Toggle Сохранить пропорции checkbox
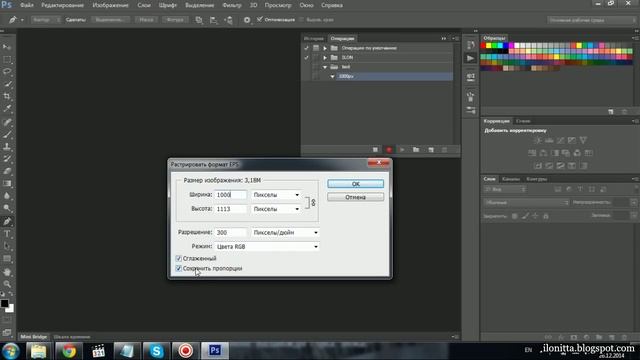 click(x=178, y=268)
